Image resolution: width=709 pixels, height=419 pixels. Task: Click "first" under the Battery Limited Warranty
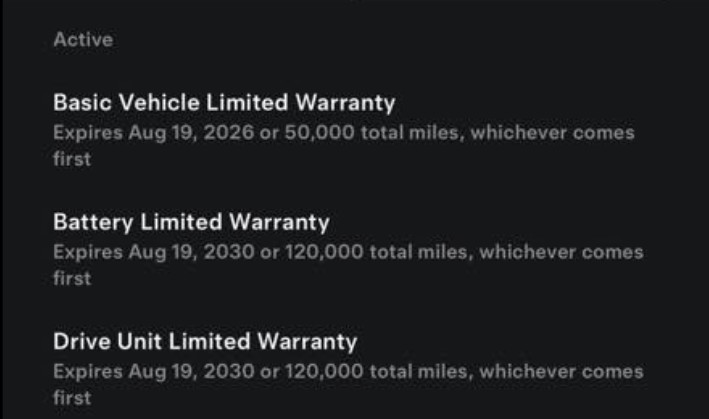pos(71,278)
